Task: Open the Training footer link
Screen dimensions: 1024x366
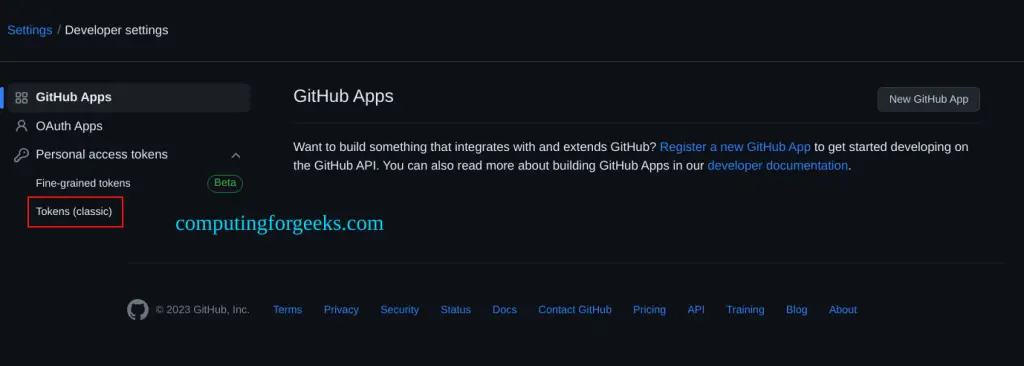Action: point(745,310)
